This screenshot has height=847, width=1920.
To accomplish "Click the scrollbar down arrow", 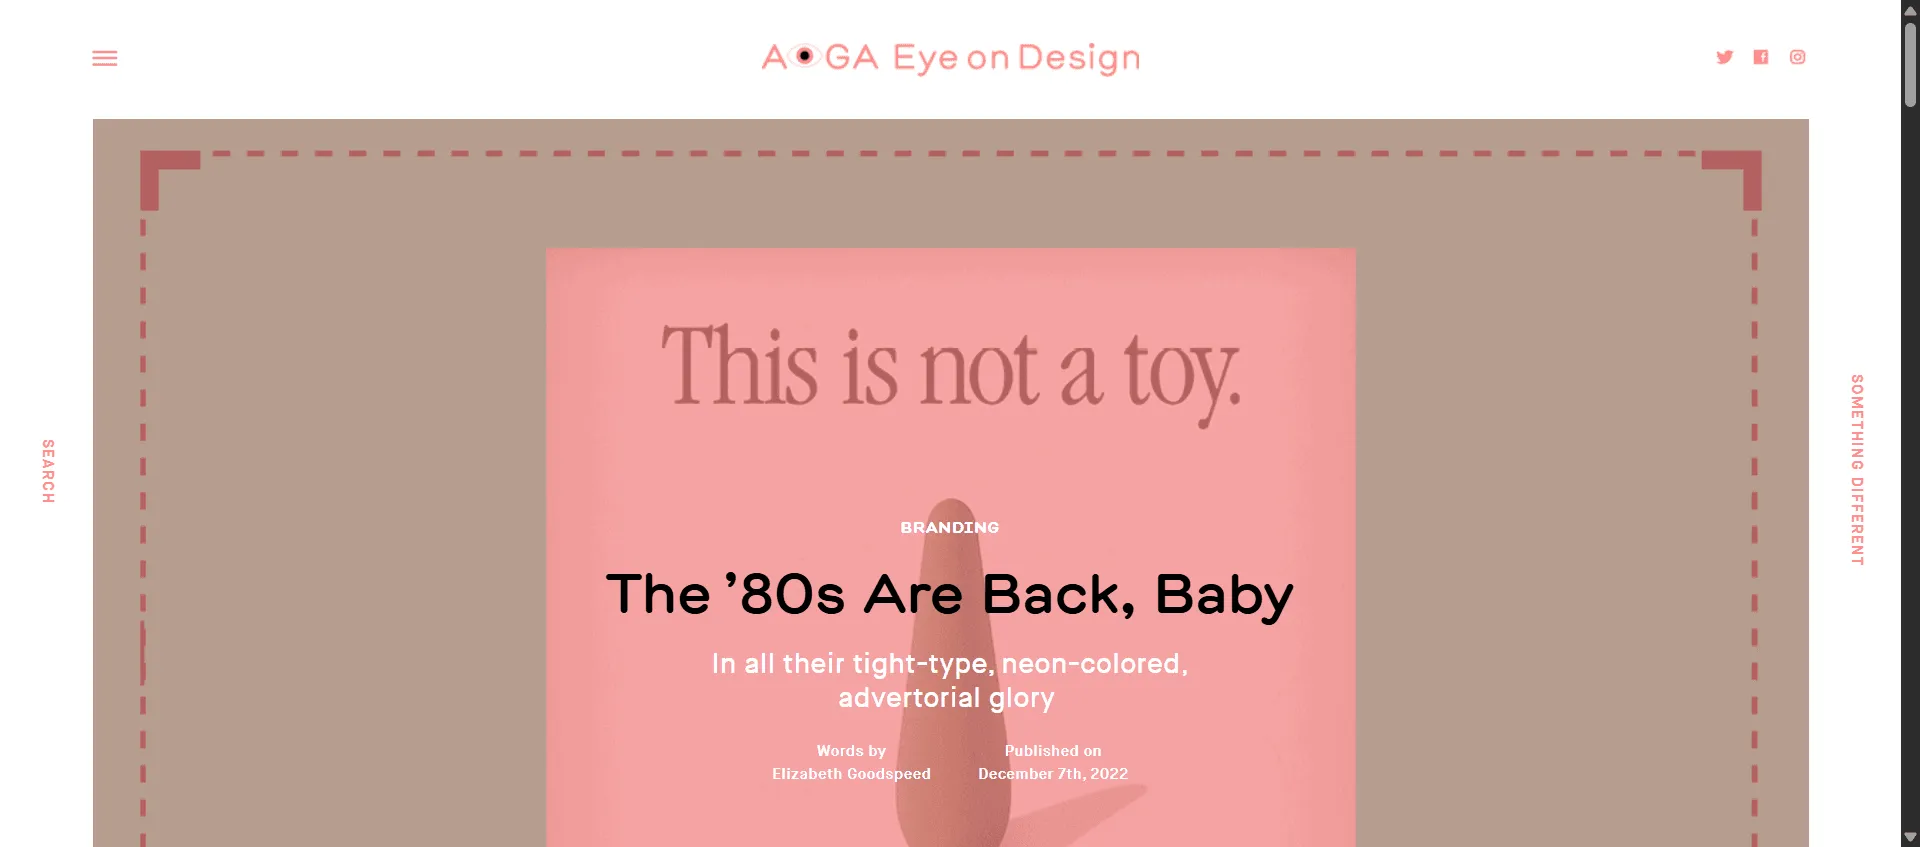I will [1910, 837].
